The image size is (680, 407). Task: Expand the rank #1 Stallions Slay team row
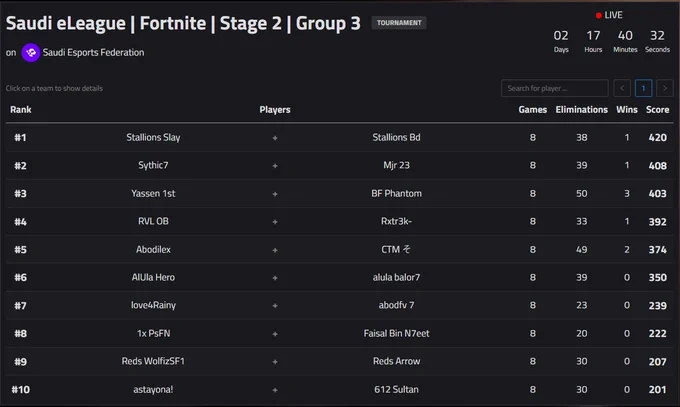pyautogui.click(x=339, y=138)
